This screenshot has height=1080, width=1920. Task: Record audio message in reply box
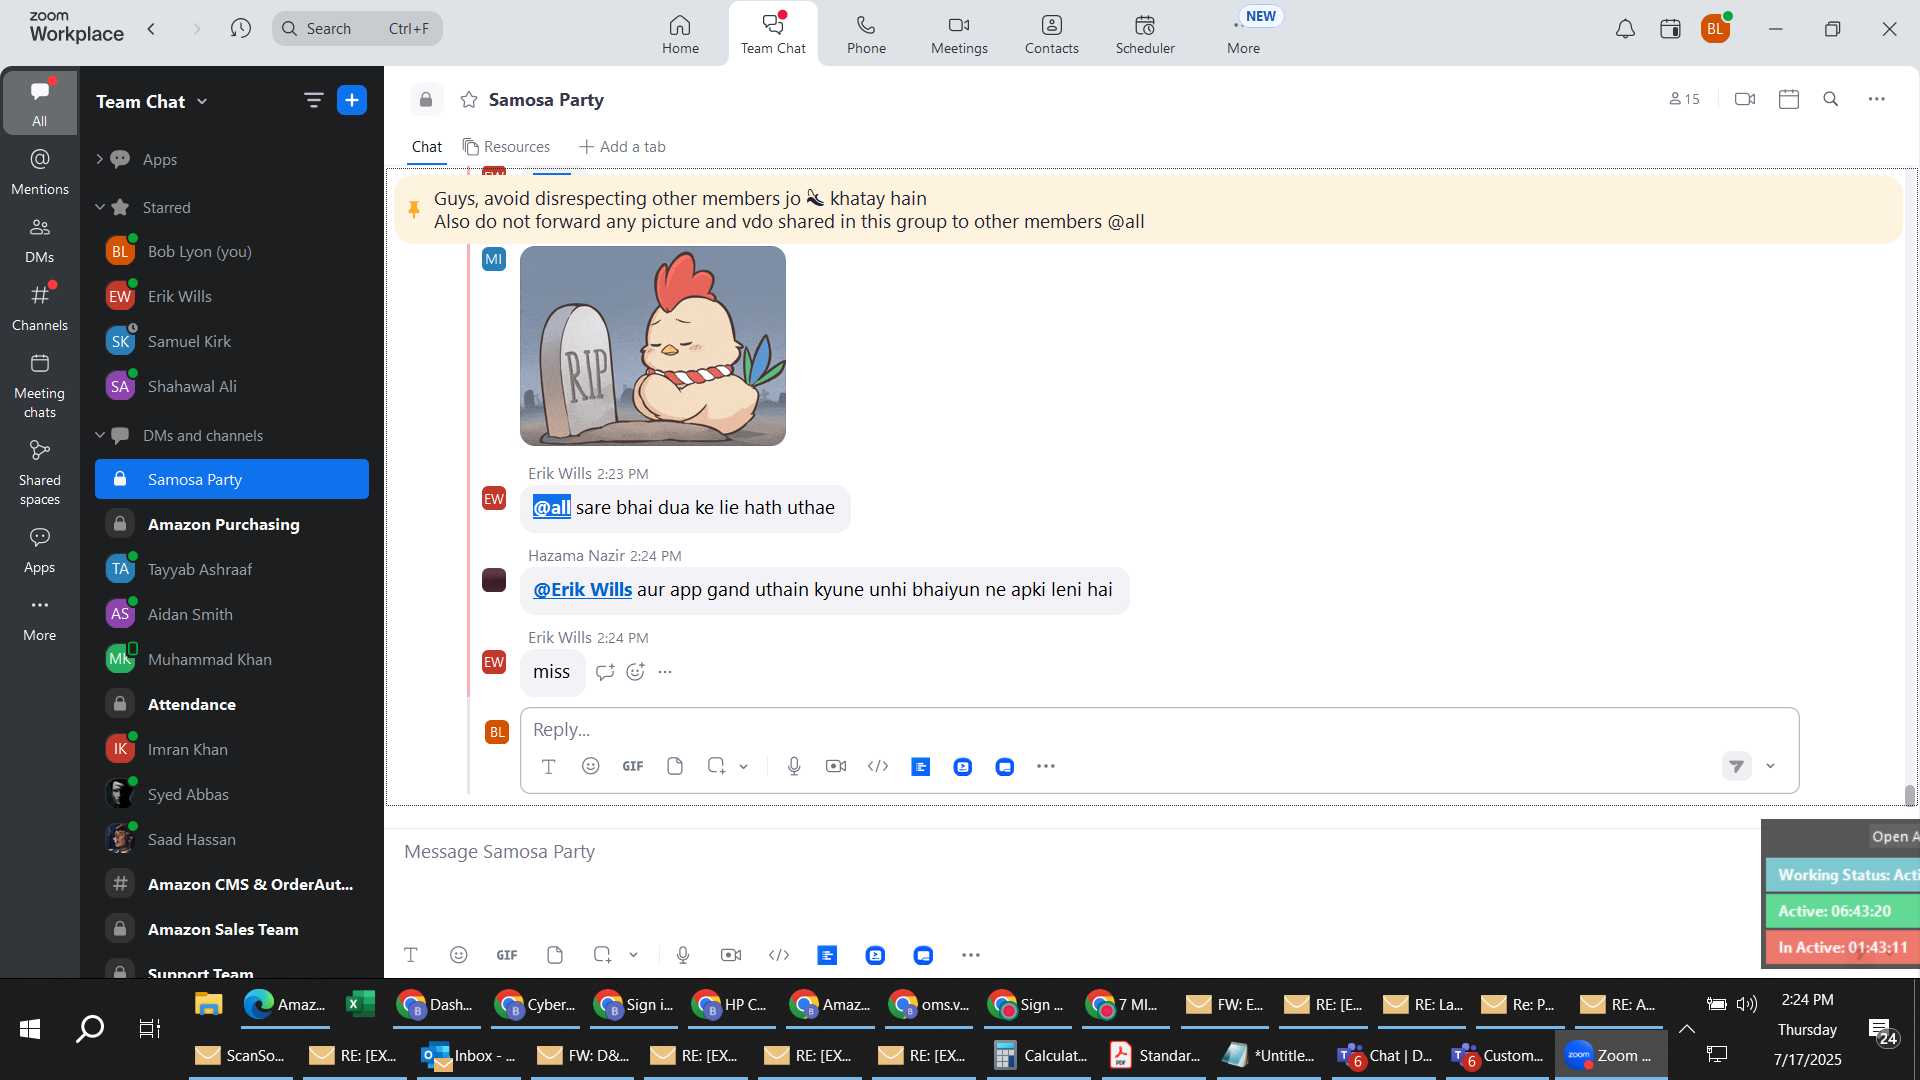(x=794, y=767)
